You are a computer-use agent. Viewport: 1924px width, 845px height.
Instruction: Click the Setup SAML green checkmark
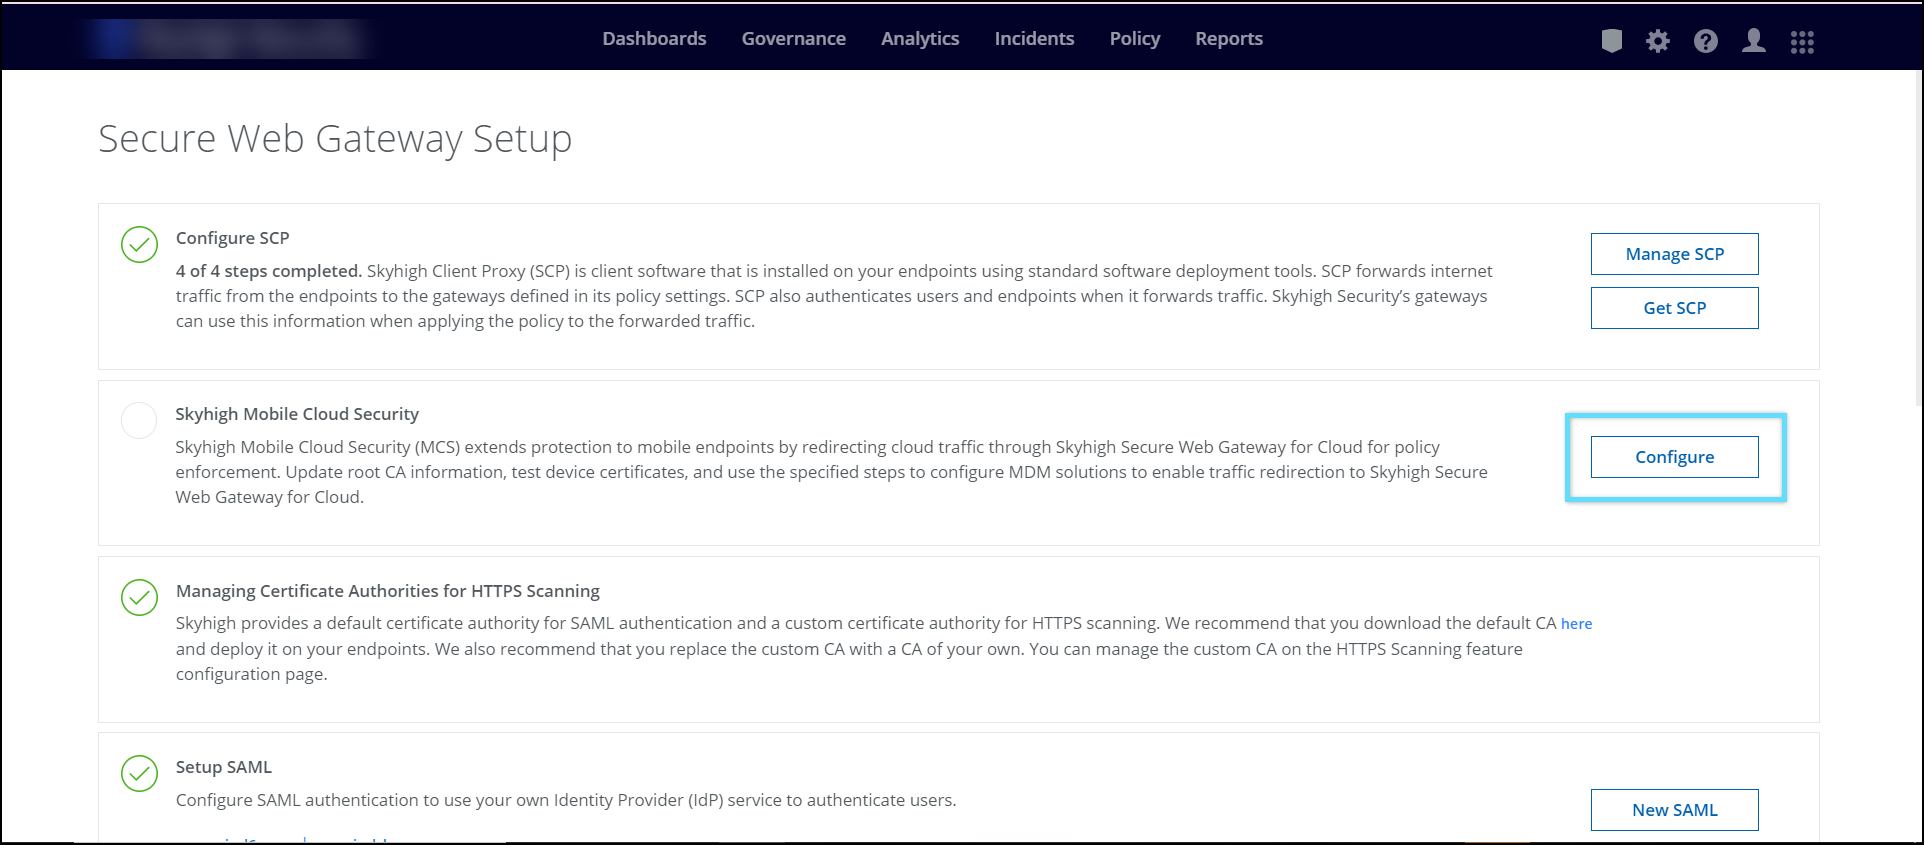point(139,773)
